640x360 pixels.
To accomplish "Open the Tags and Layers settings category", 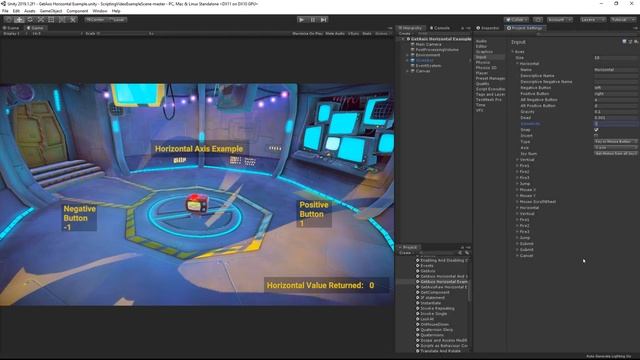I will click(x=491, y=94).
